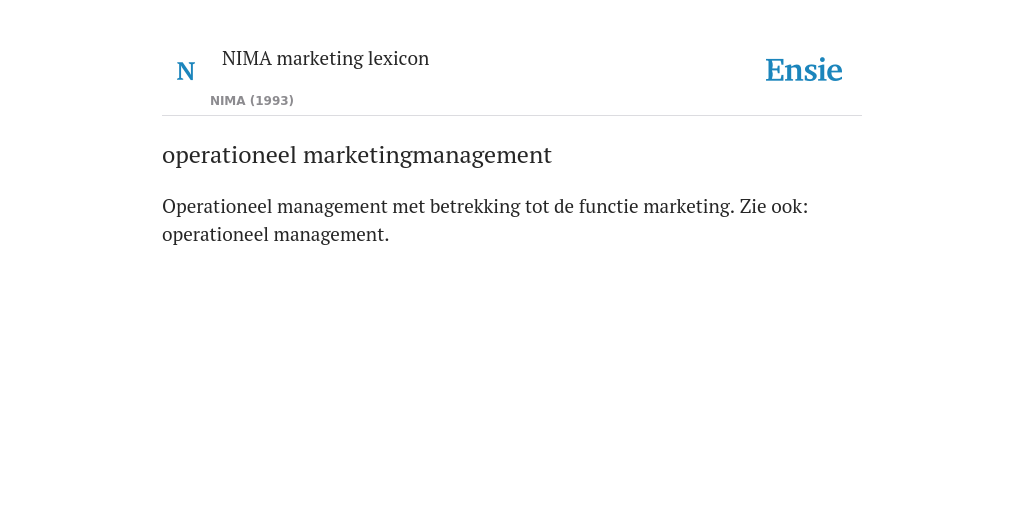Click the word operationeel in the heading

click(230, 155)
